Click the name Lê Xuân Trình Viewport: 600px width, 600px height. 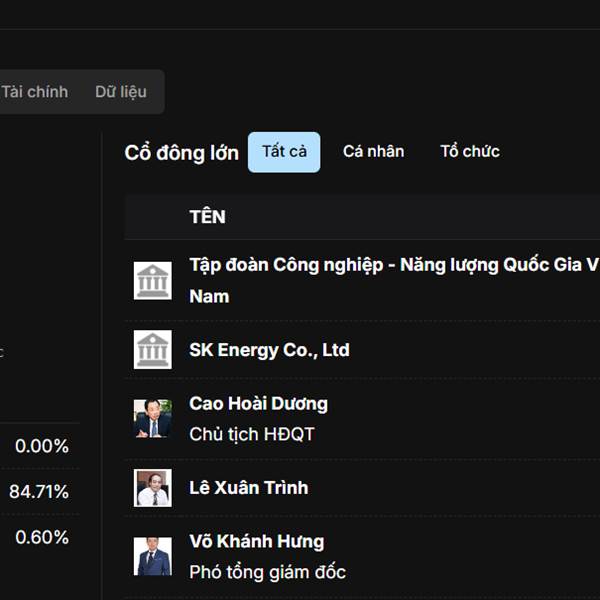[x=248, y=488]
